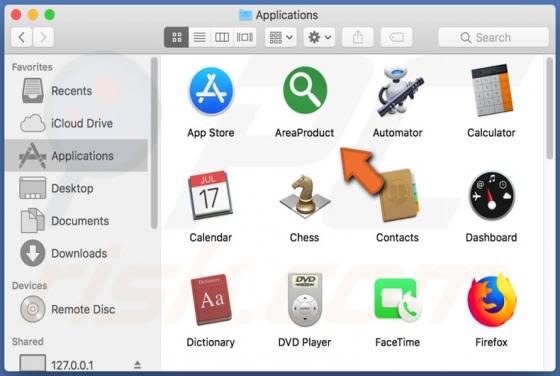The height and width of the screenshot is (376, 560).
Task: Go forward with the right chevron button
Action: (x=43, y=37)
